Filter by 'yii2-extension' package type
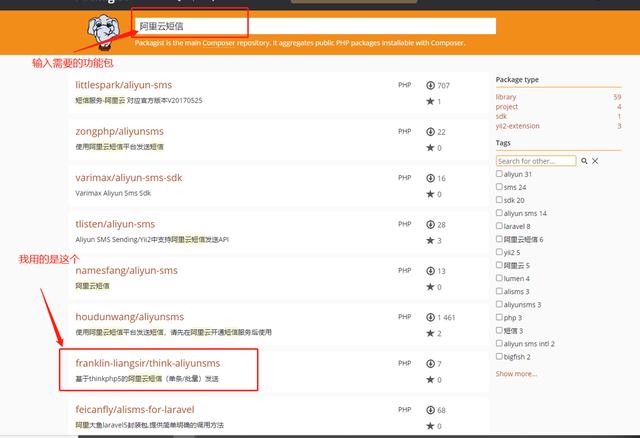Screen dimensions: 640x438 (x=517, y=126)
